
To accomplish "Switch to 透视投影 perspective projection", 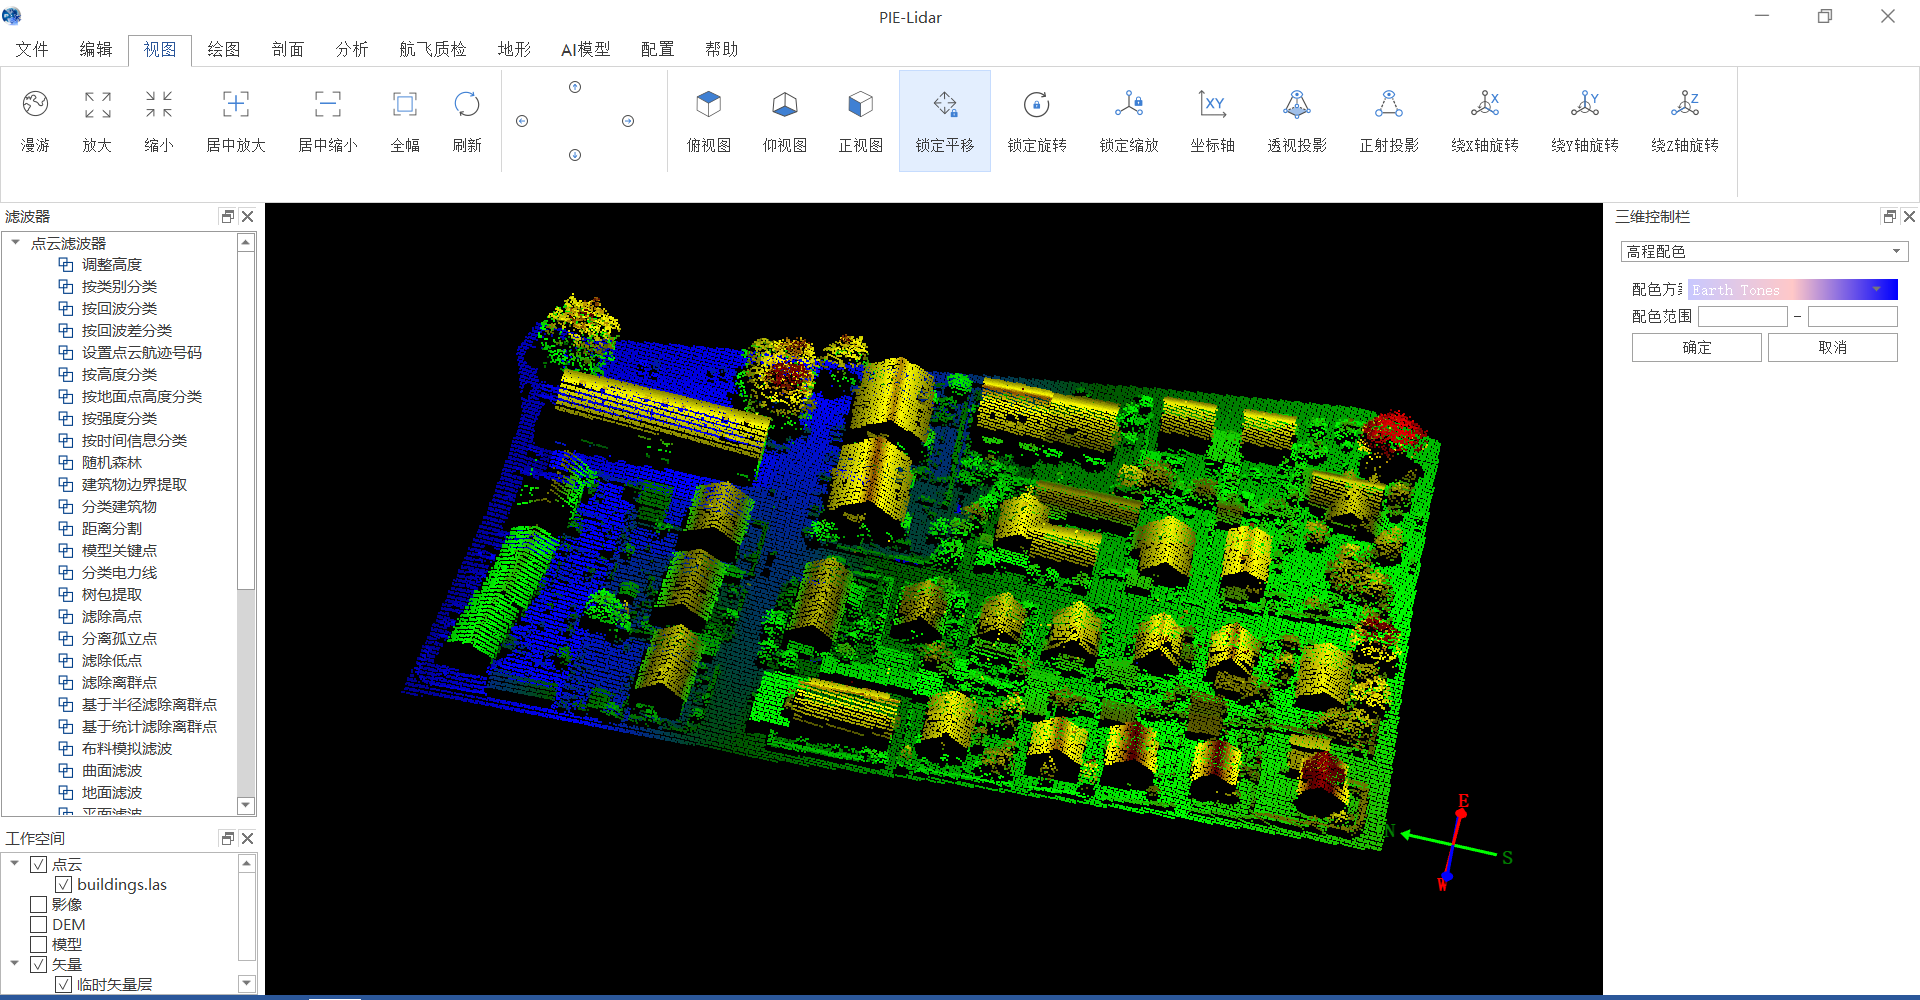I will (1297, 105).
